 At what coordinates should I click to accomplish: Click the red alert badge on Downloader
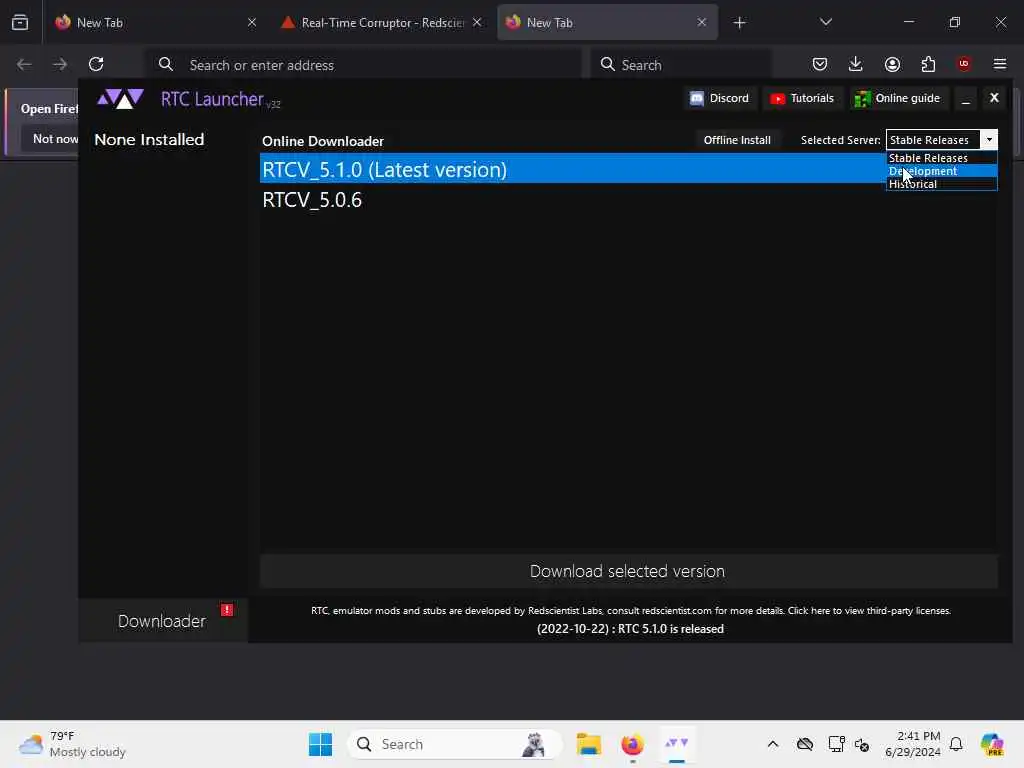[227, 609]
